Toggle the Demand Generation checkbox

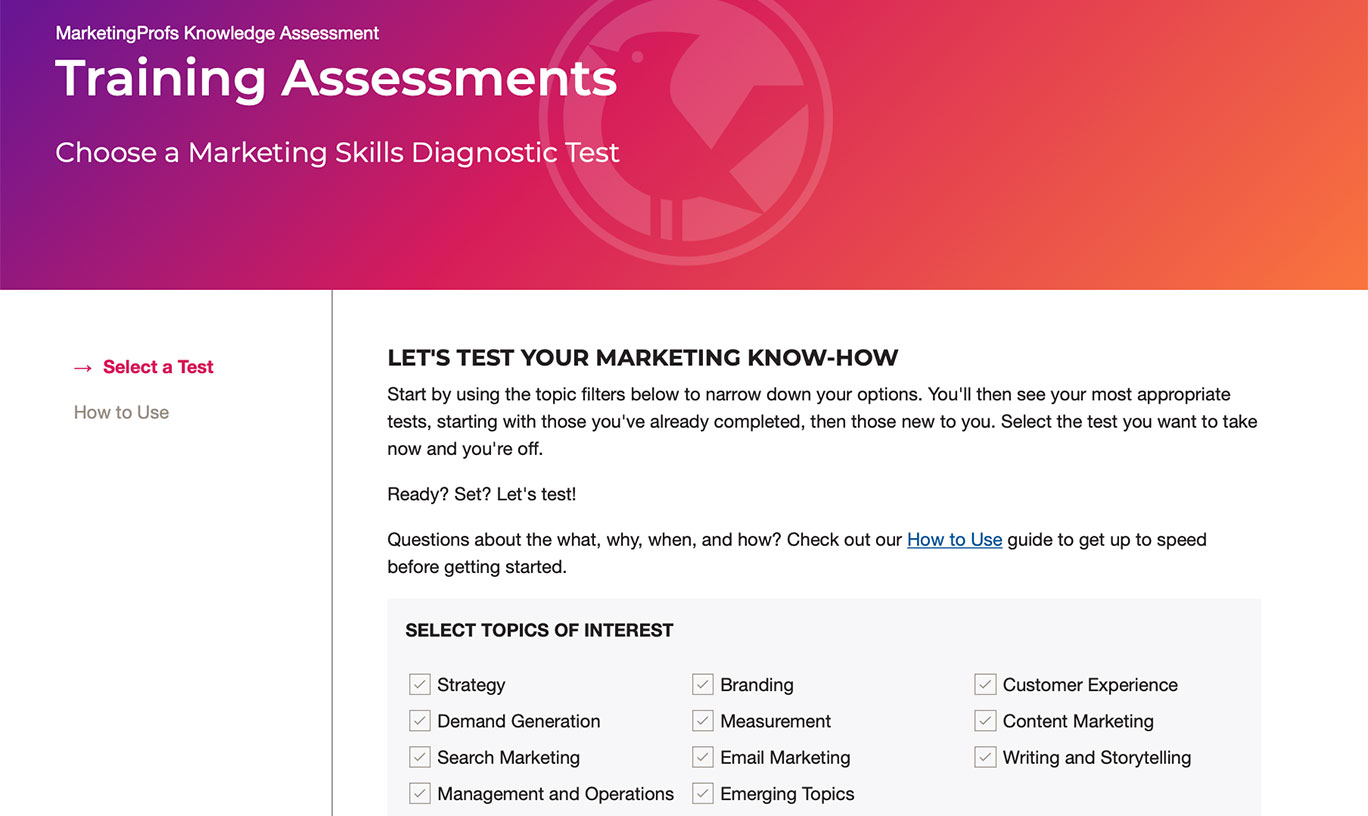point(419,721)
